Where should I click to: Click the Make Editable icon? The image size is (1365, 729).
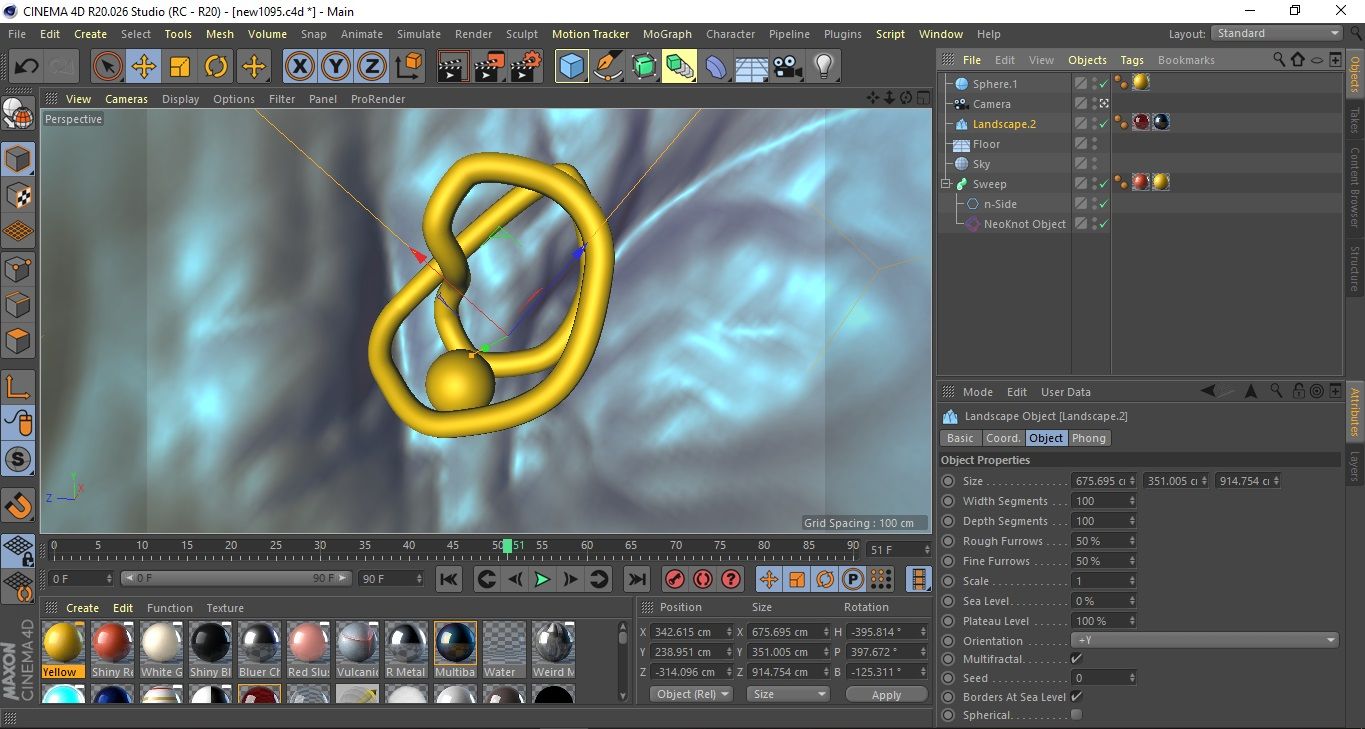tap(18, 114)
